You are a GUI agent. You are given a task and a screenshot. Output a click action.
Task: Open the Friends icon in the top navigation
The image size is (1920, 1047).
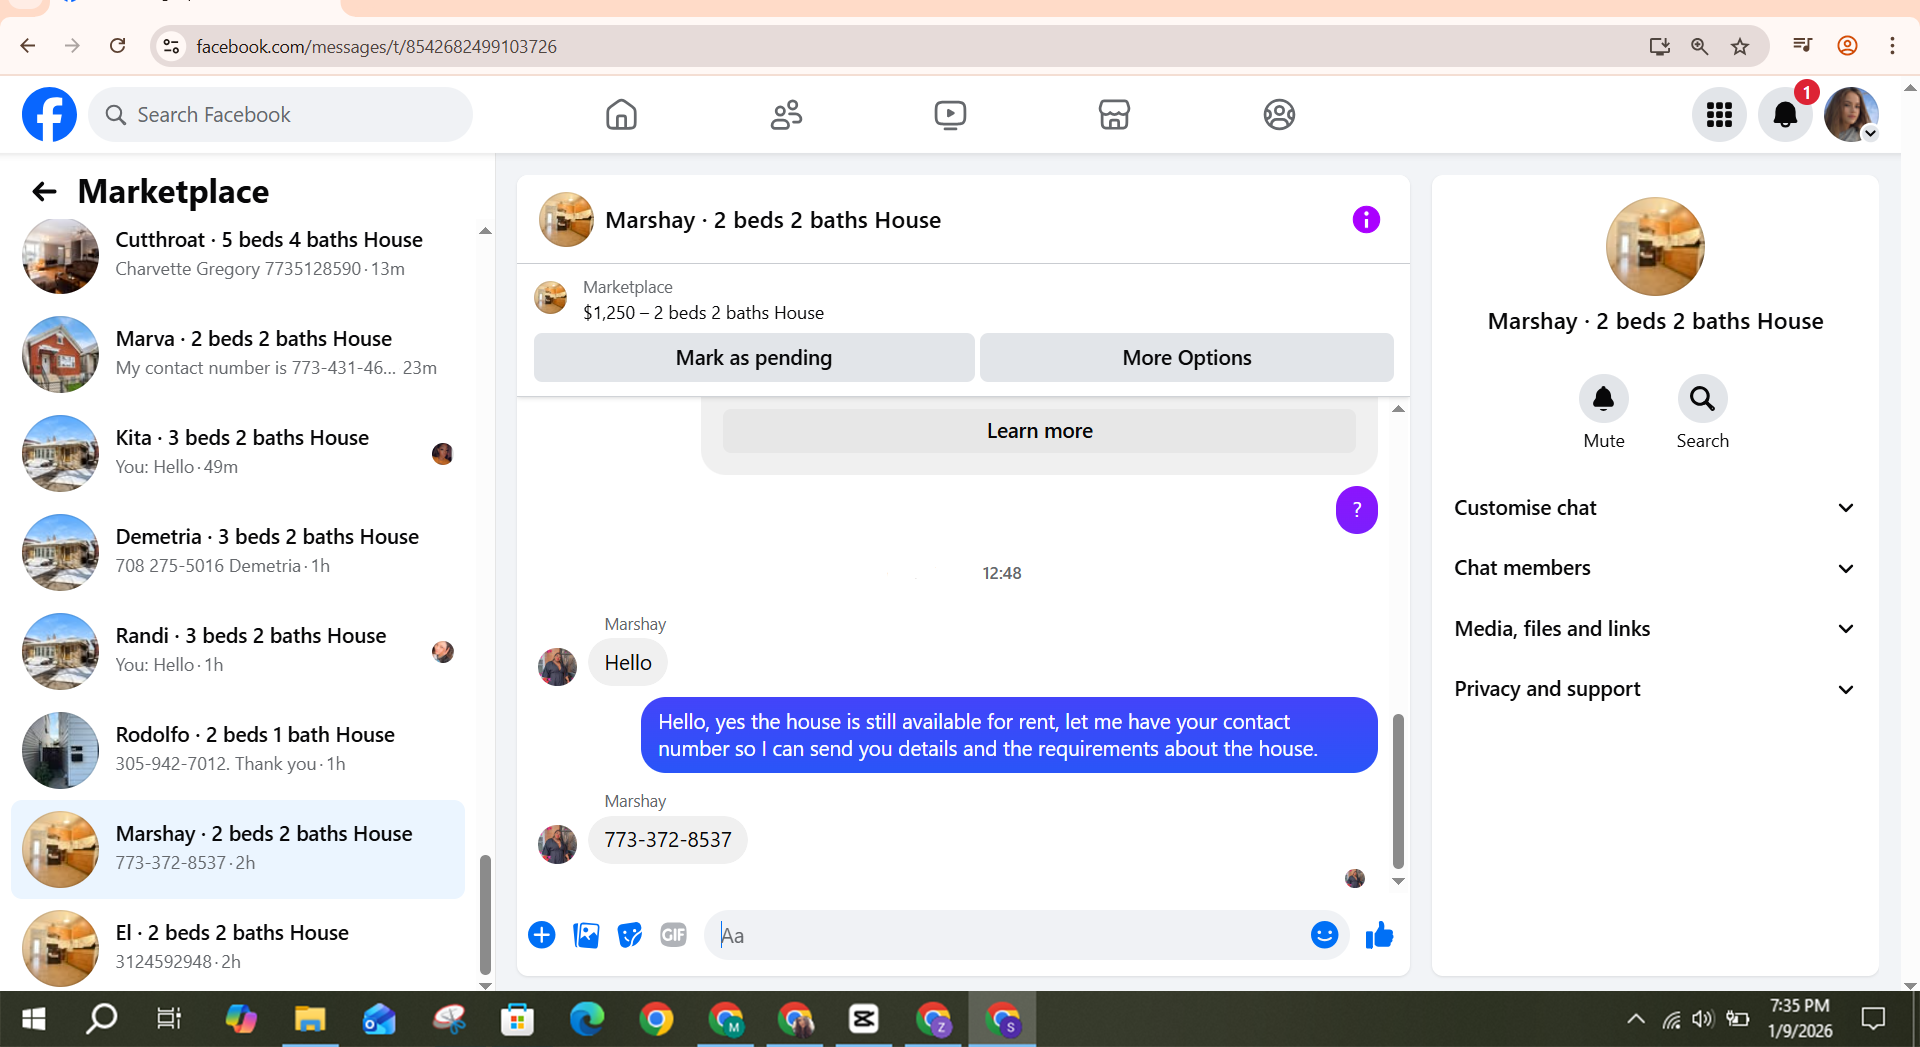point(786,115)
